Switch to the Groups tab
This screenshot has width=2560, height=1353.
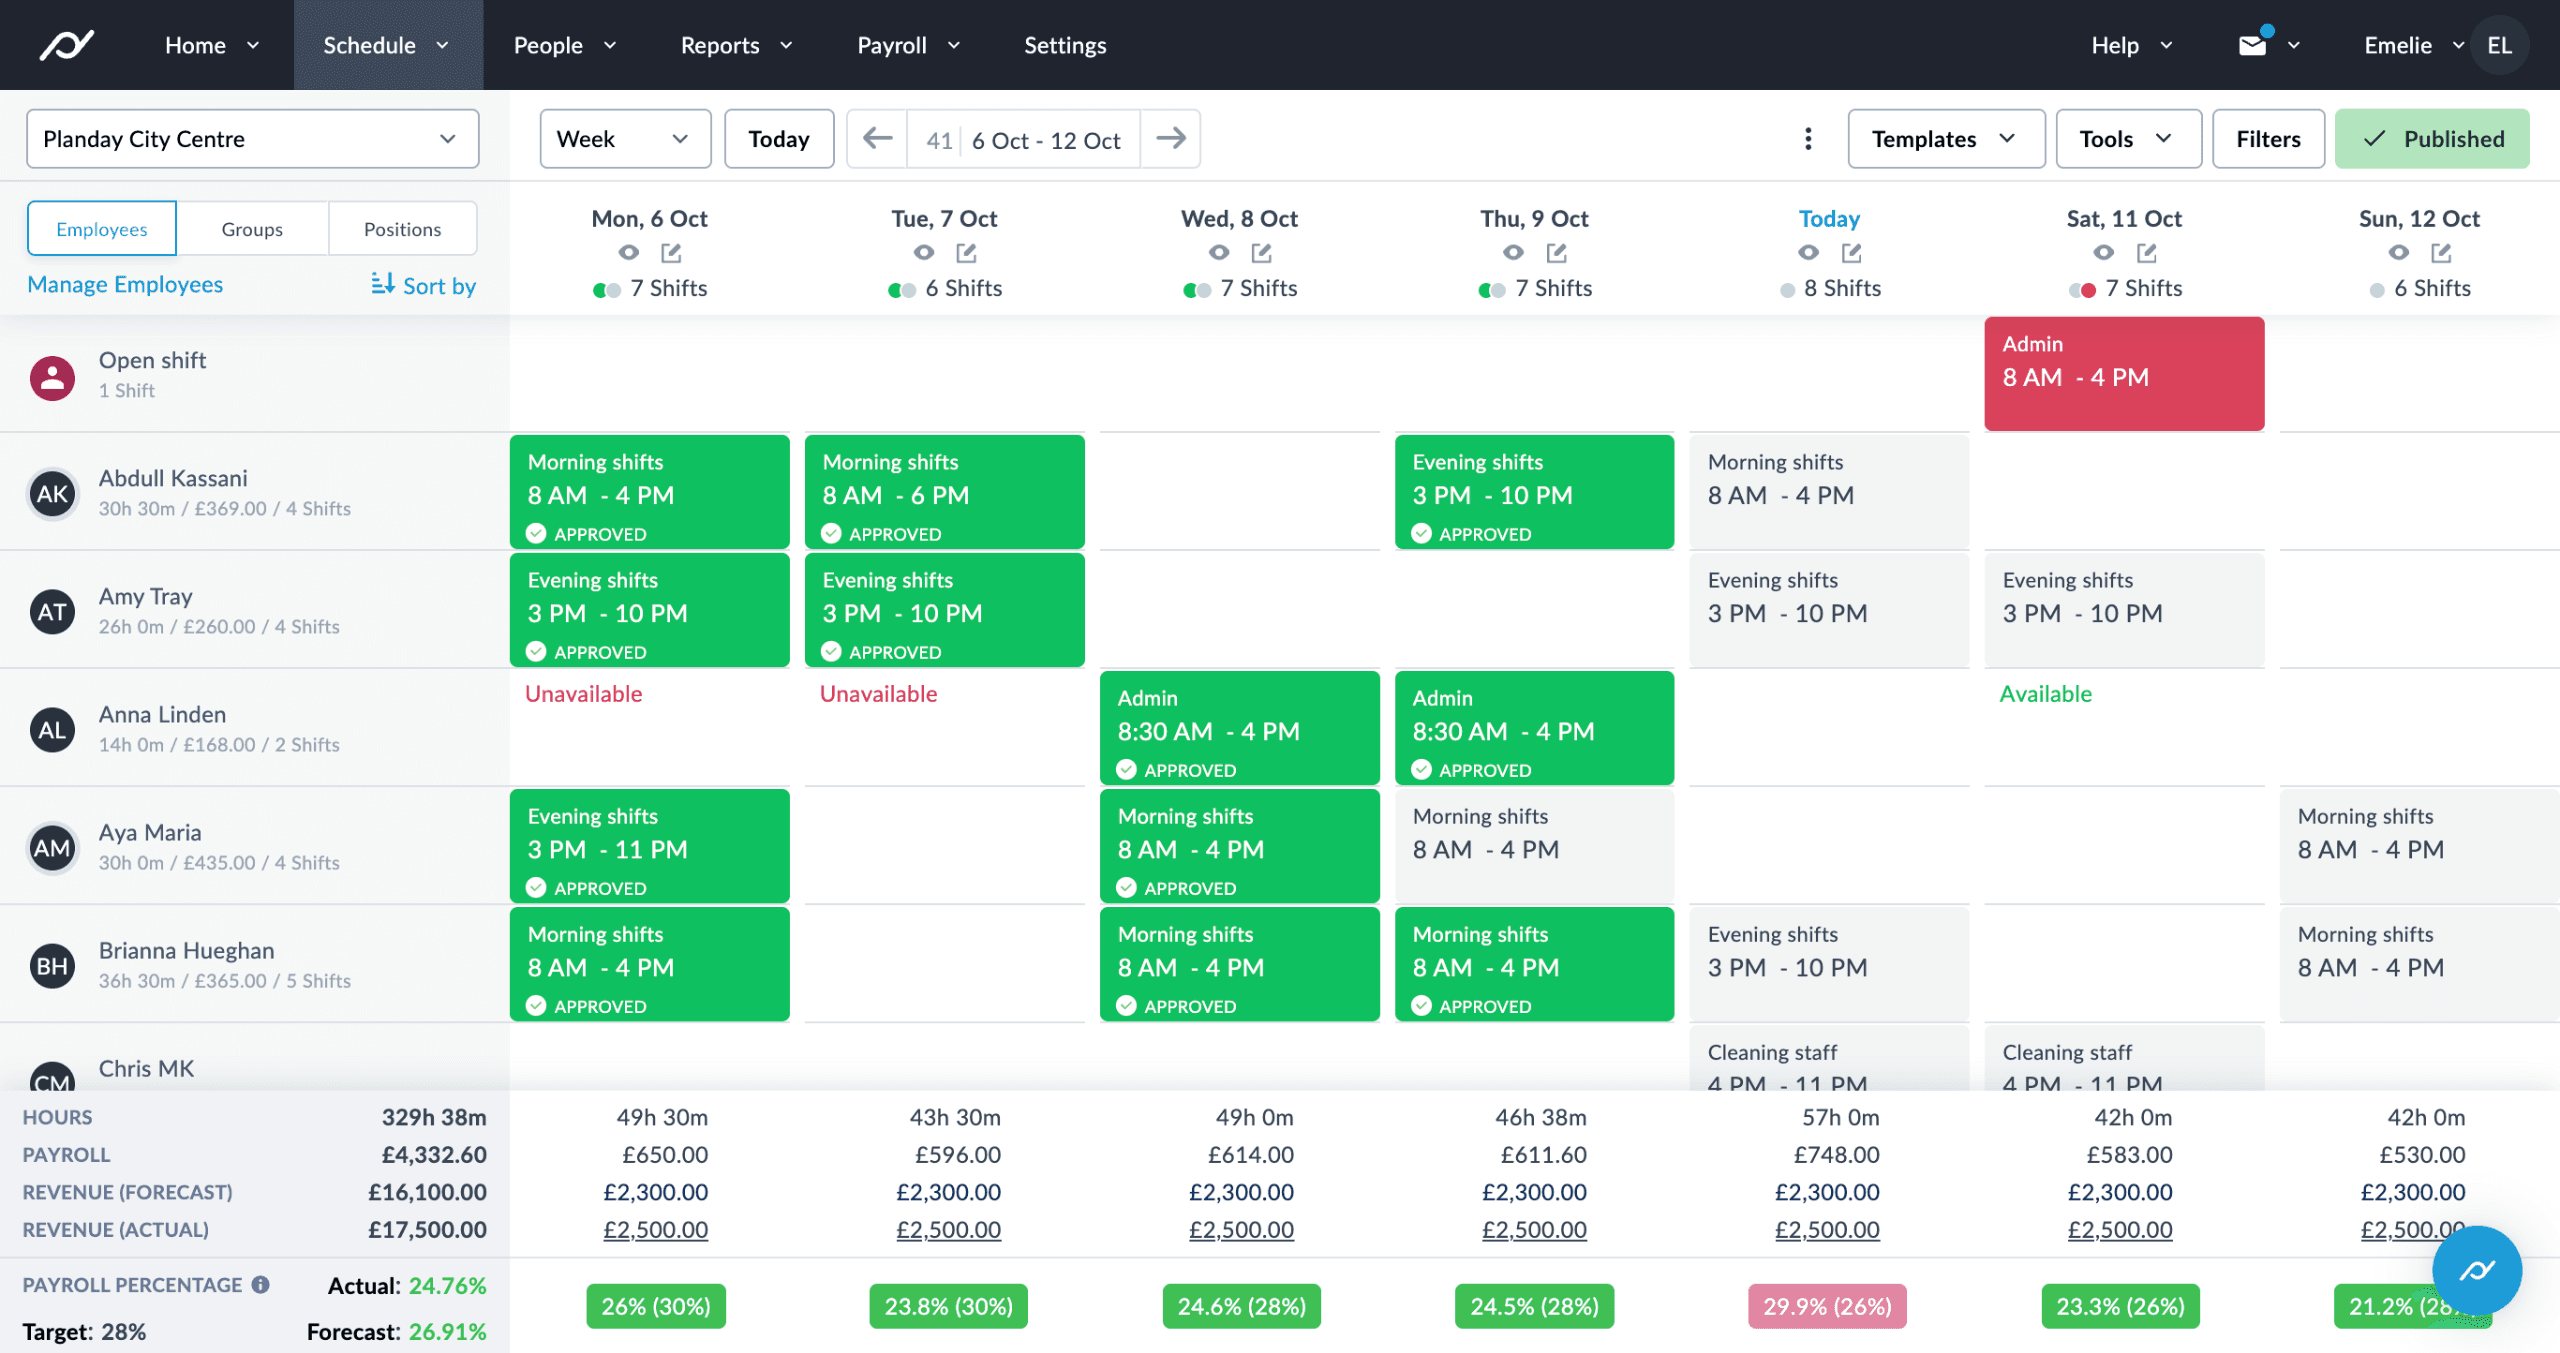tap(252, 228)
